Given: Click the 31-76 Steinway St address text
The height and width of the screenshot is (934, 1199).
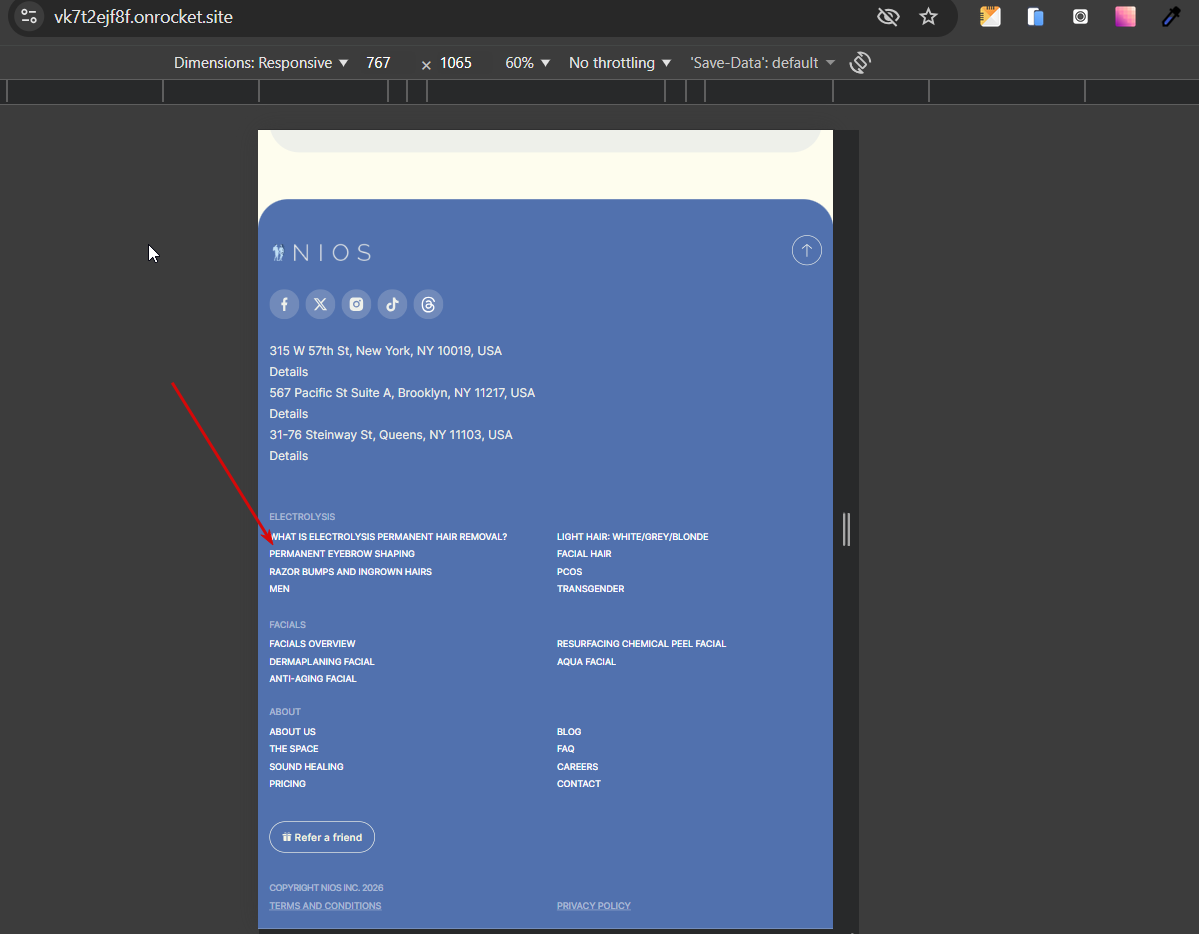Looking at the screenshot, I should coord(391,435).
